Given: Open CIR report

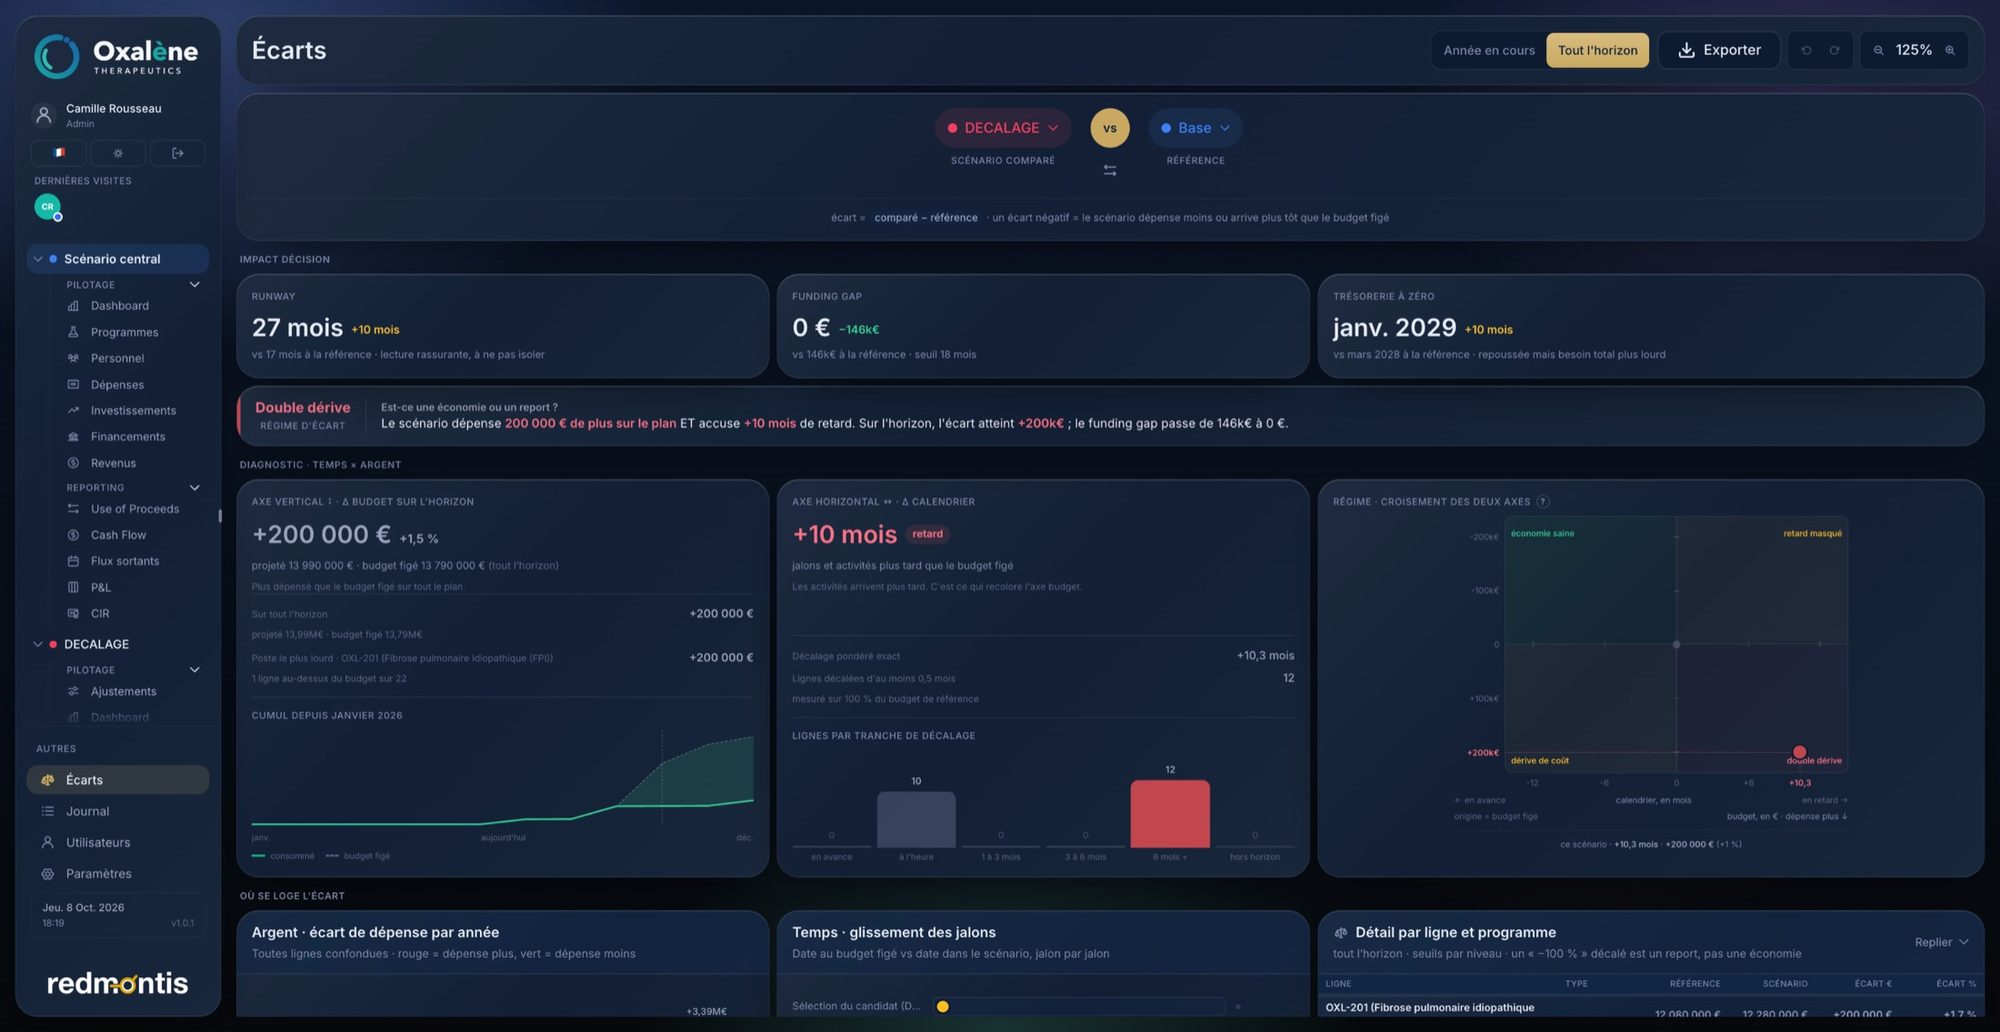Looking at the screenshot, I should [100, 614].
